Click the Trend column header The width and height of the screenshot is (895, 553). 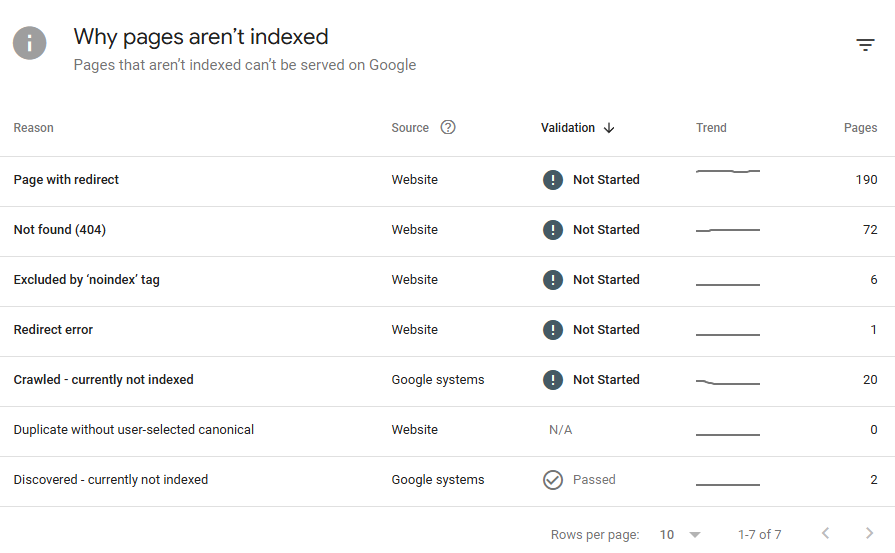click(x=711, y=128)
